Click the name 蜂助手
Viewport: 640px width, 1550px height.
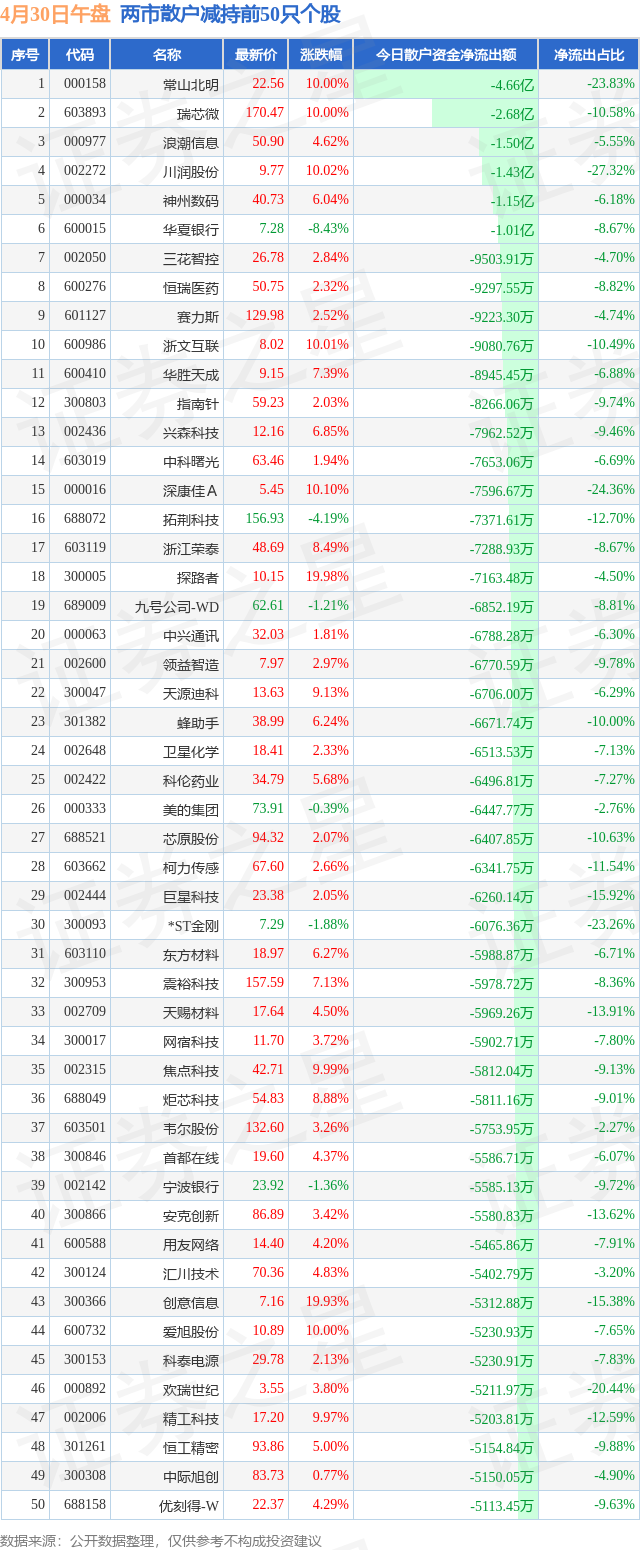pos(198,722)
